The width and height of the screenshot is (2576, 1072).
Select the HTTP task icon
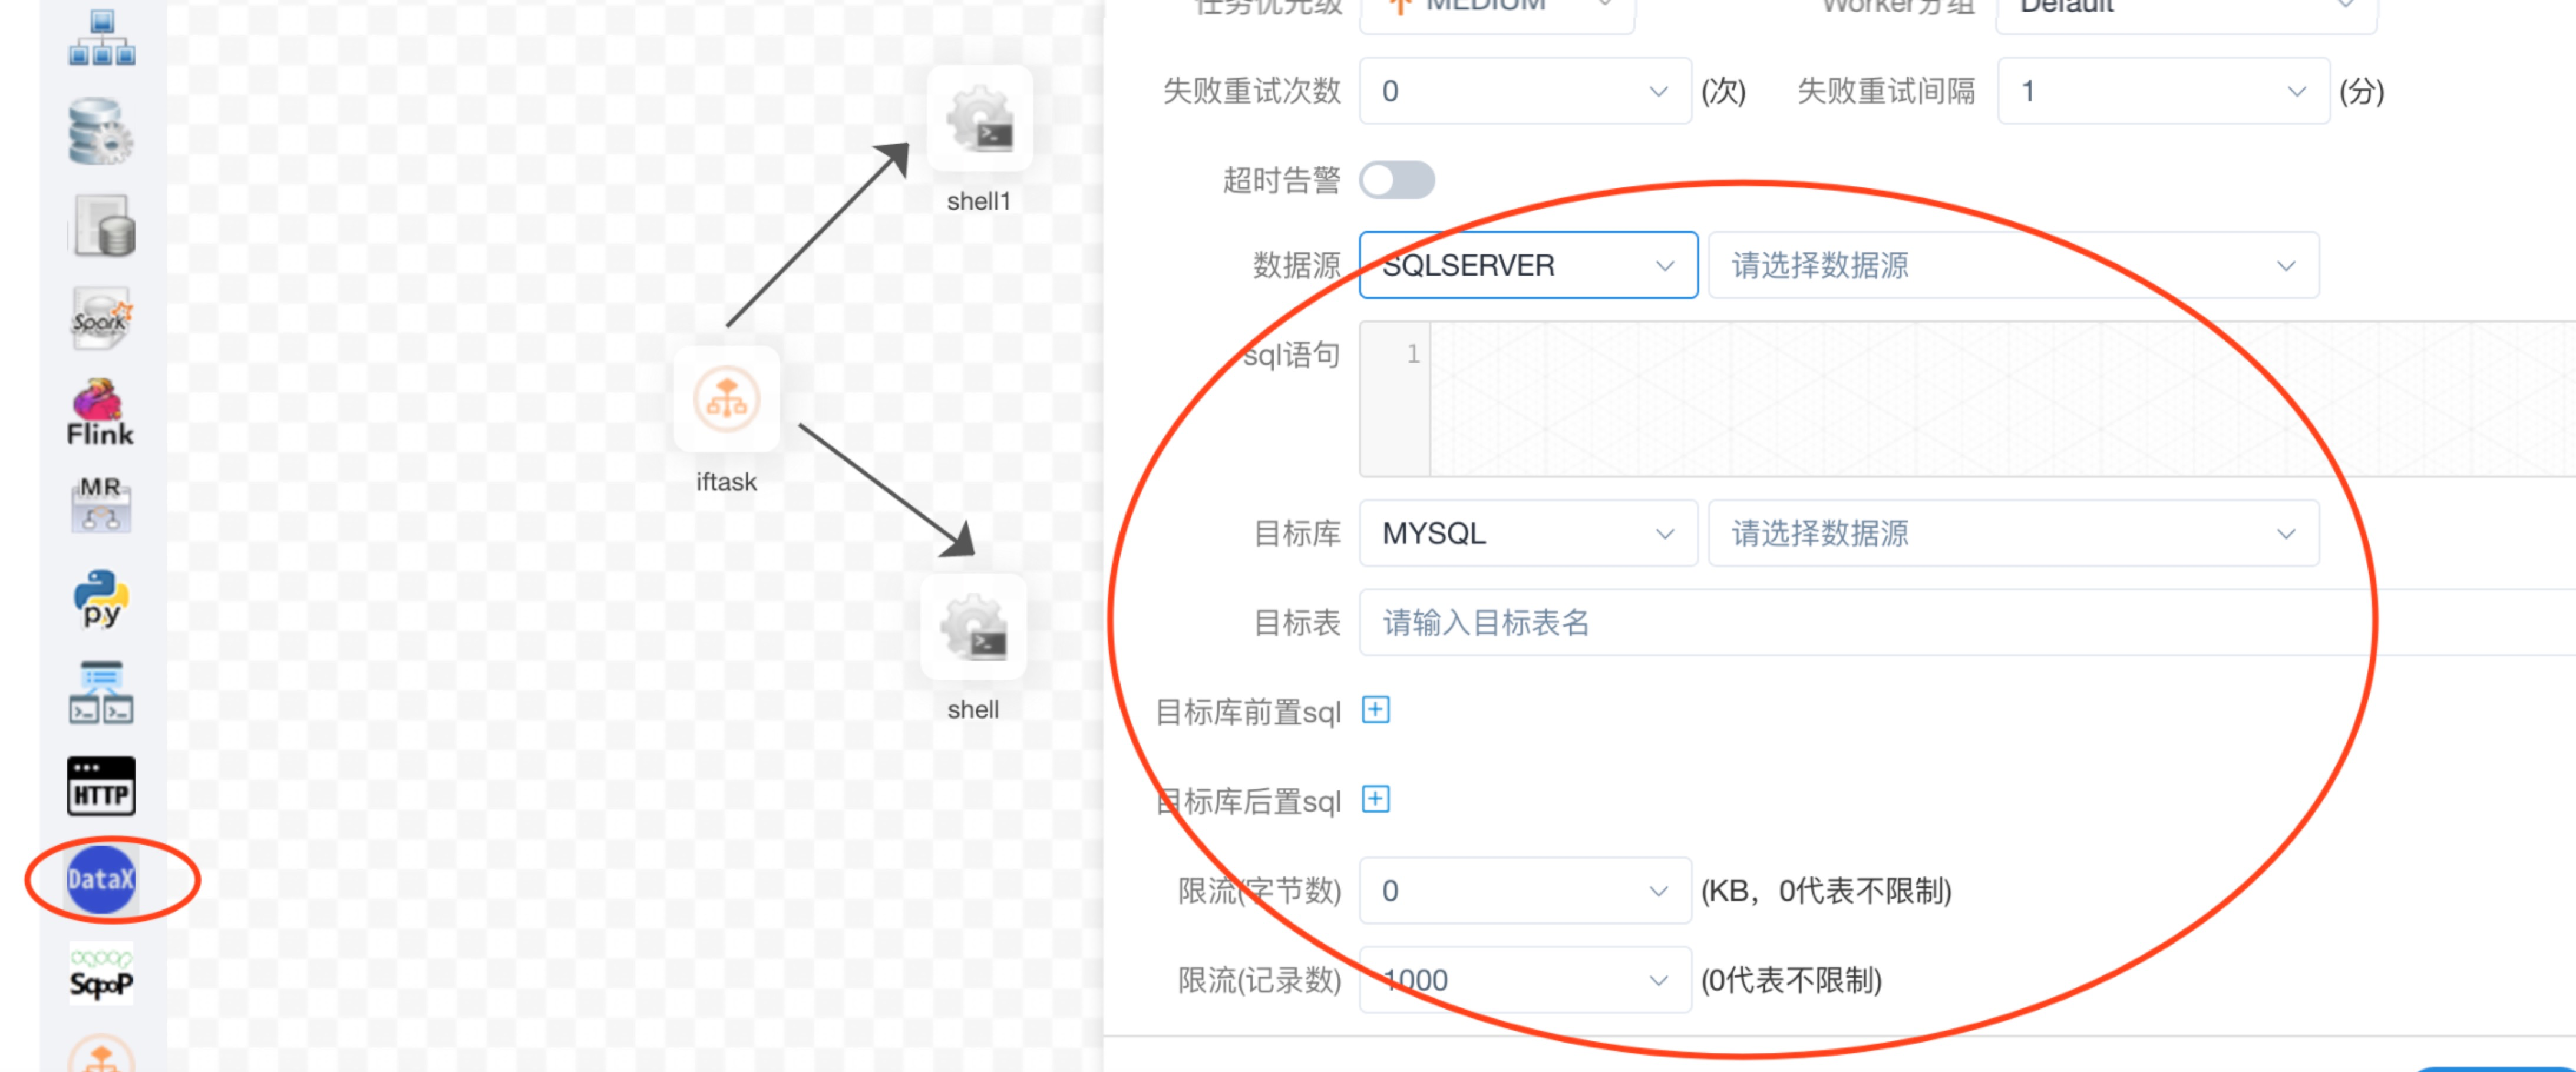coord(100,786)
